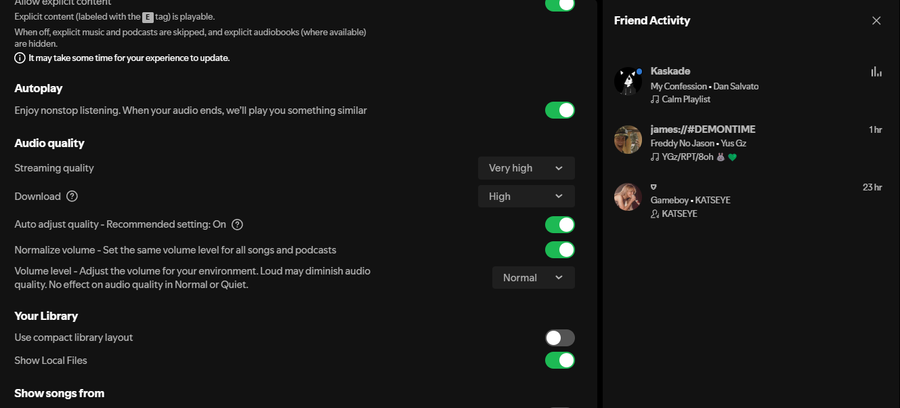Click the Auto adjust quality help icon

tap(237, 224)
